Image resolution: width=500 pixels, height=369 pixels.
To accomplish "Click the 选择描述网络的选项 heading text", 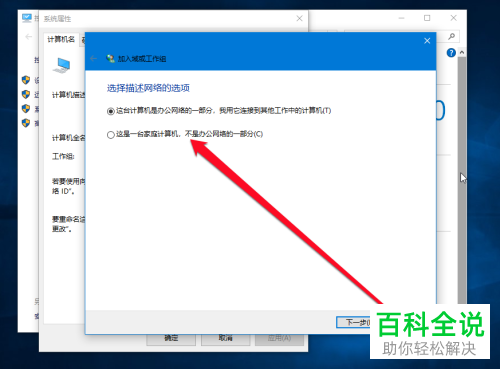I will (x=148, y=88).
